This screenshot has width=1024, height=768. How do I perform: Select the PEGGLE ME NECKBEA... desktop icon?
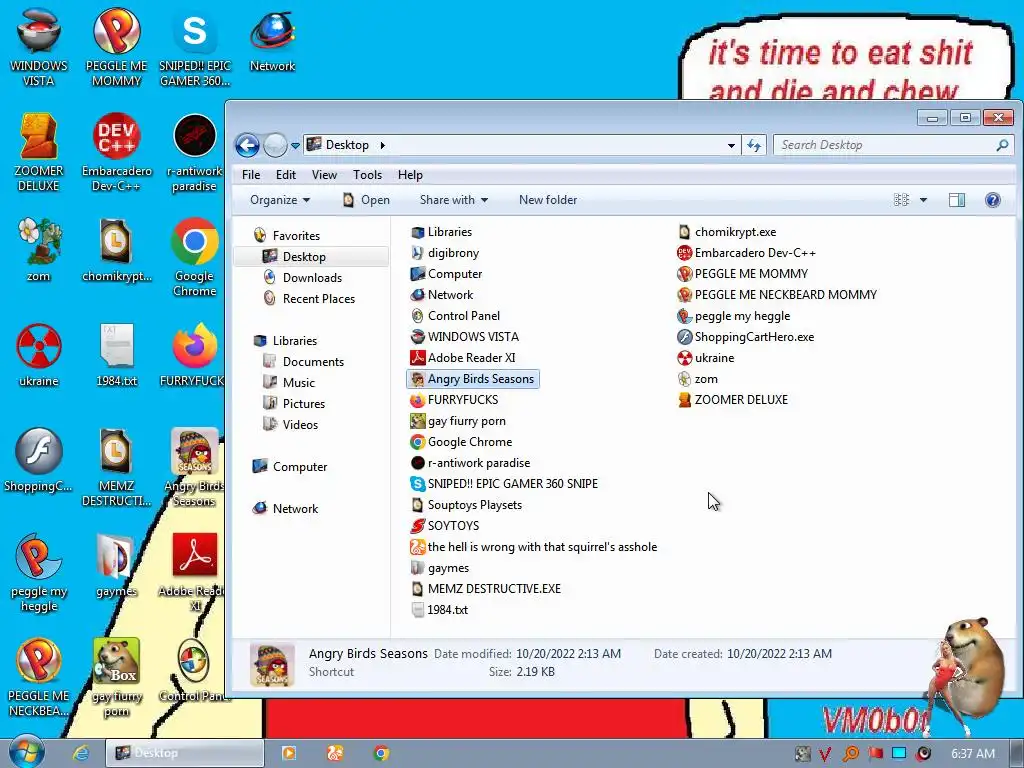click(39, 677)
